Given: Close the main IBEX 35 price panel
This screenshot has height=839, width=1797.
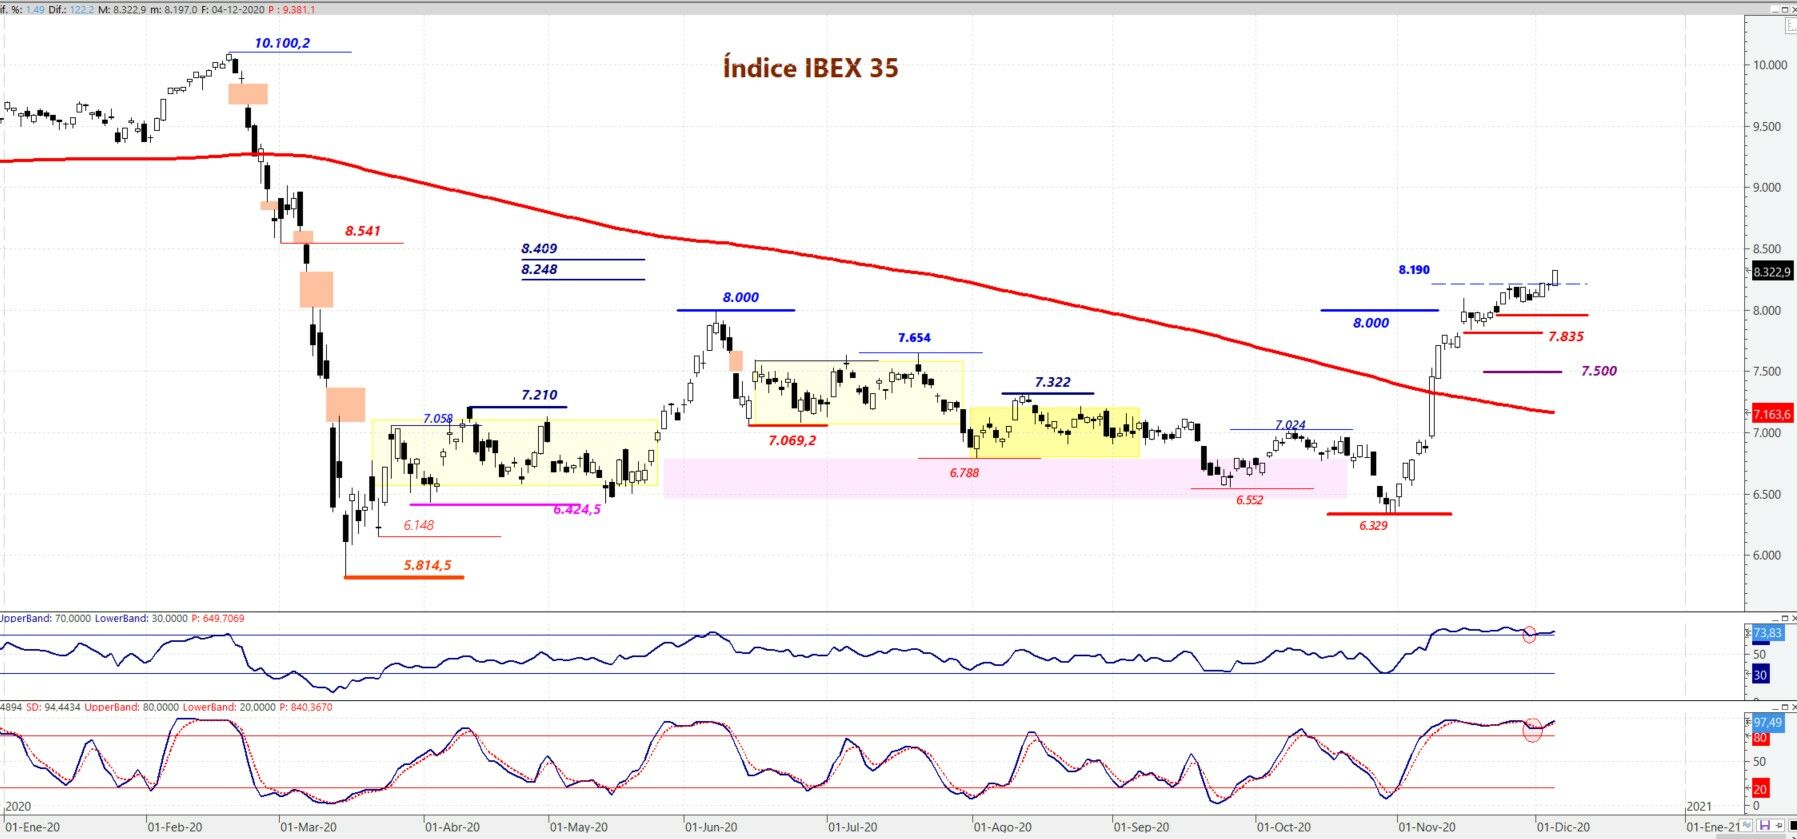Looking at the screenshot, I should coord(1793,9).
